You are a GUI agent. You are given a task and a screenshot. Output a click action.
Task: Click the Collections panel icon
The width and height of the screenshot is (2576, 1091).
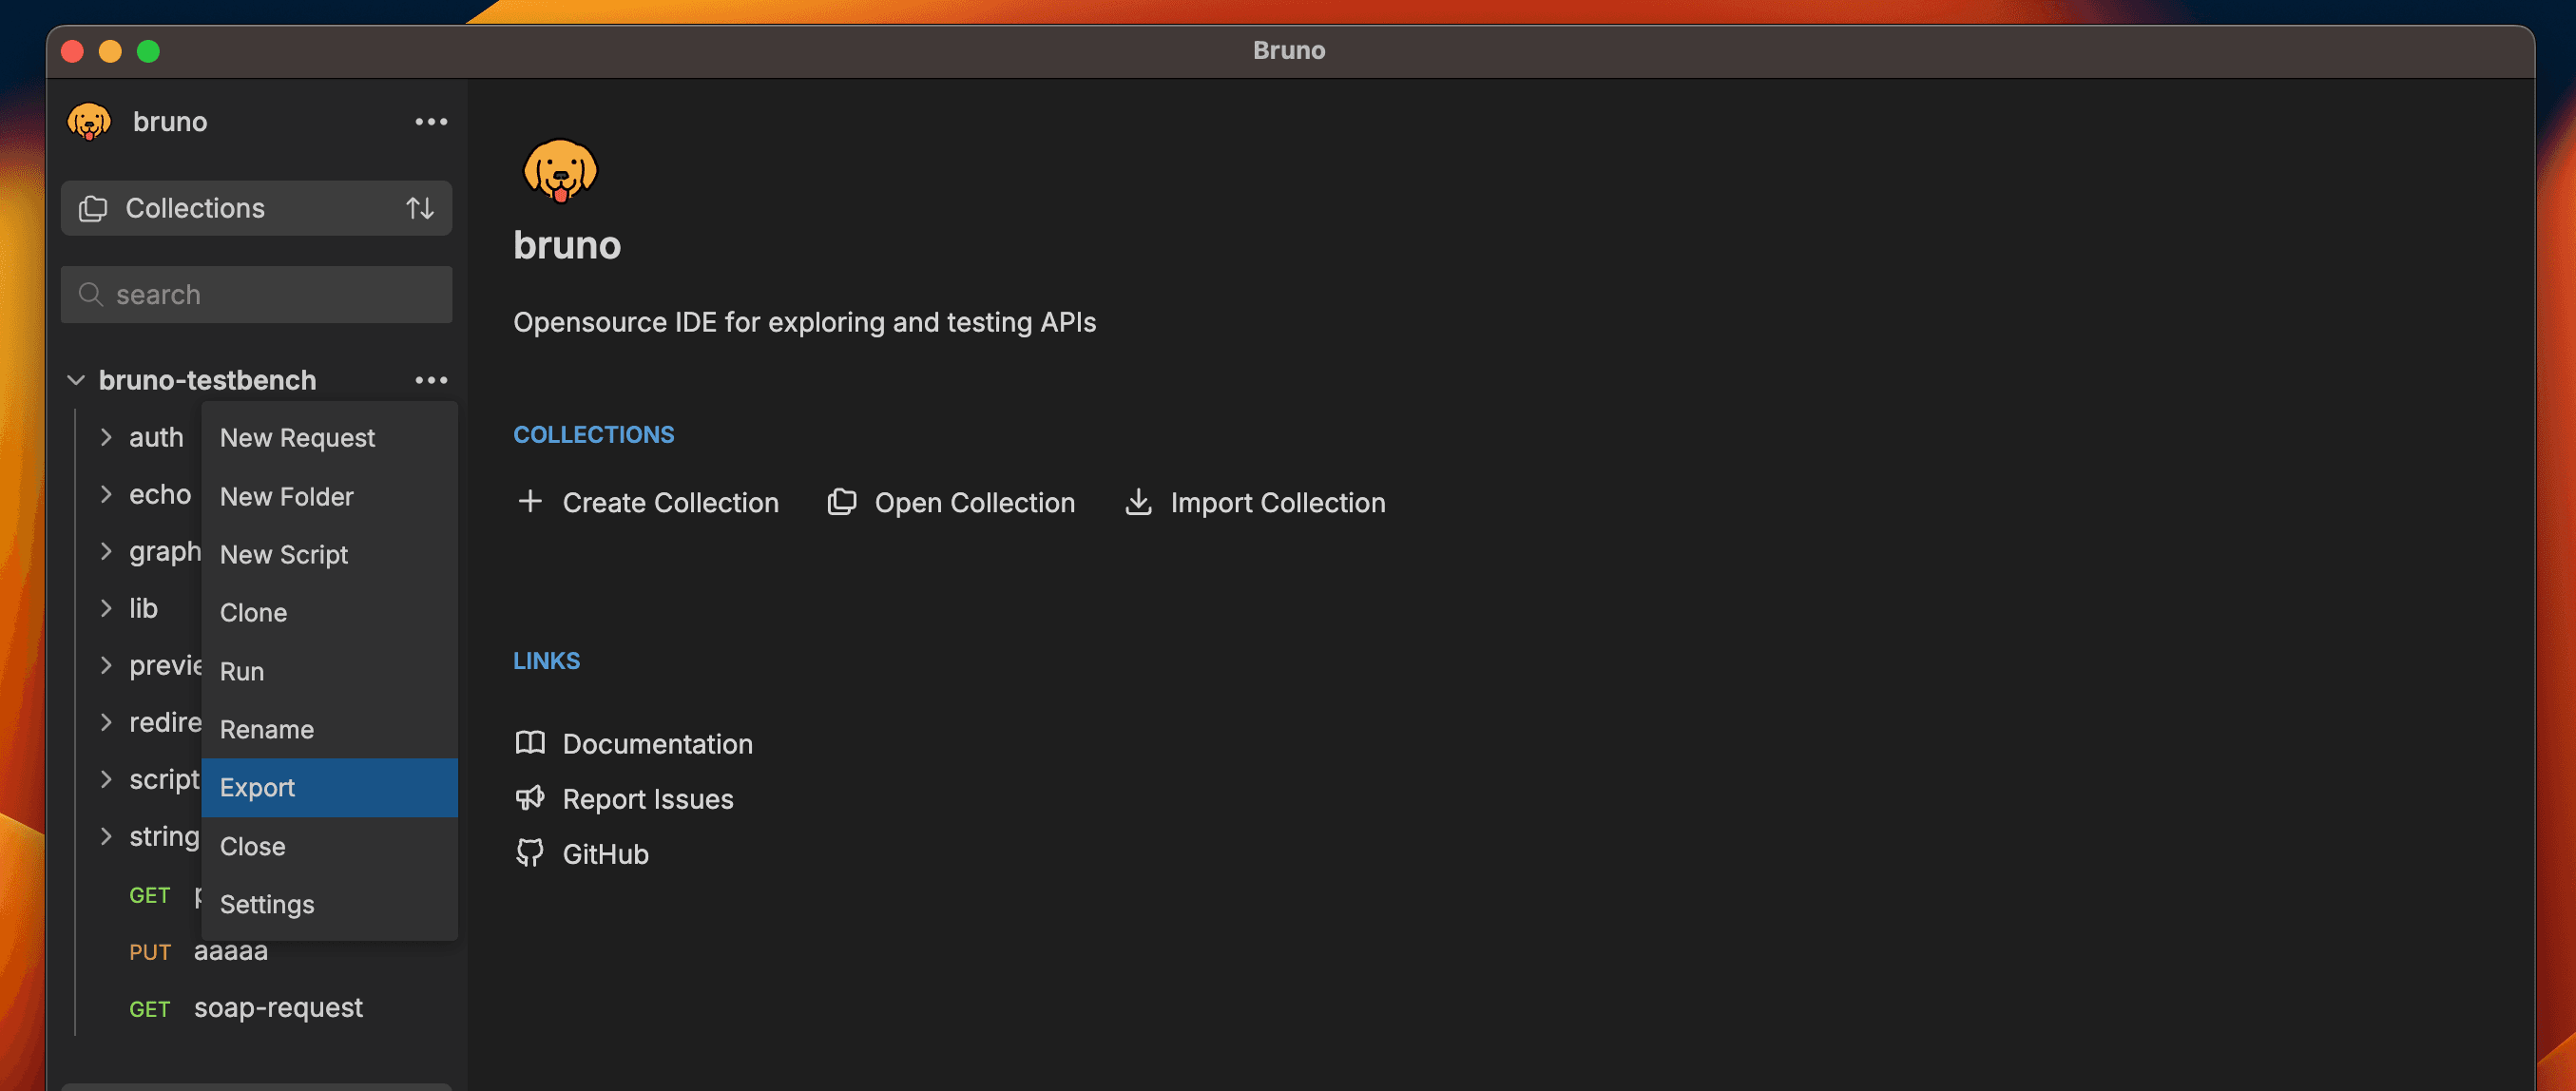tap(94, 207)
